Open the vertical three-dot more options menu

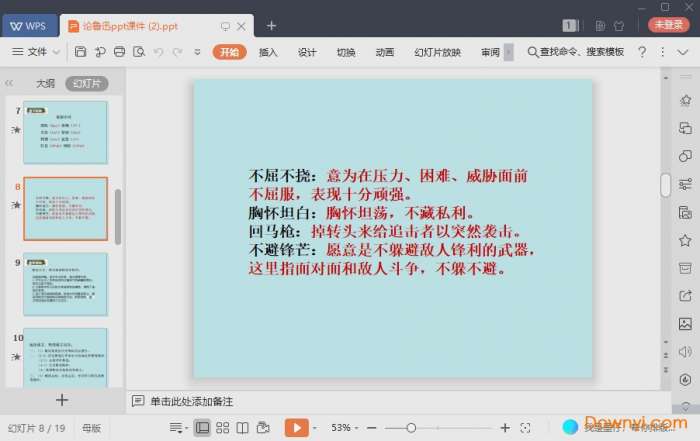tap(662, 52)
